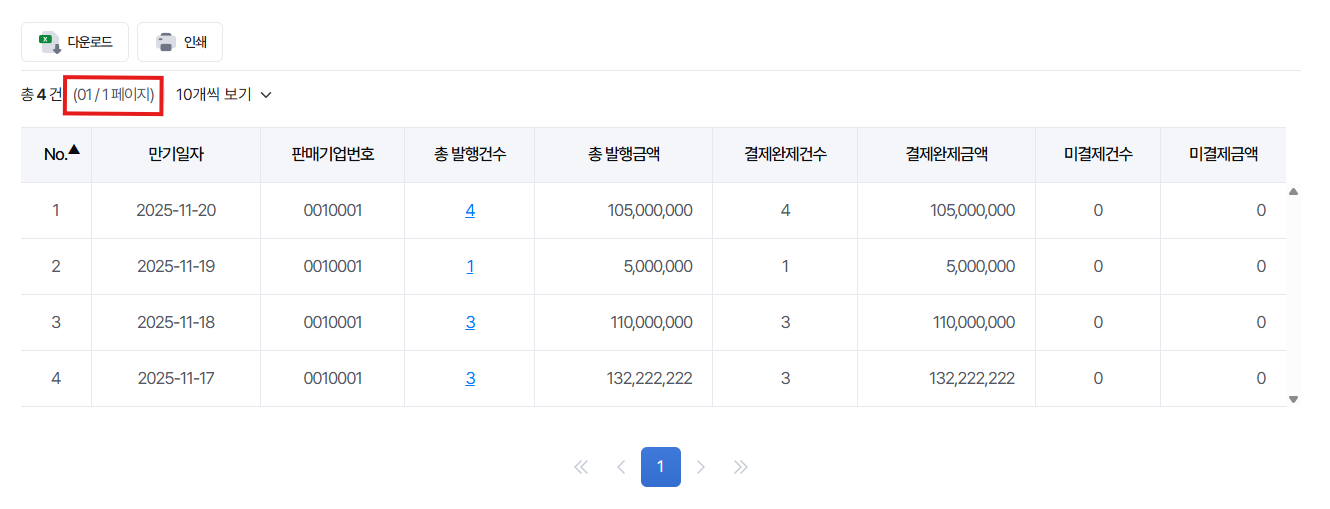Click the 총 발행금액 column header

tap(624, 155)
